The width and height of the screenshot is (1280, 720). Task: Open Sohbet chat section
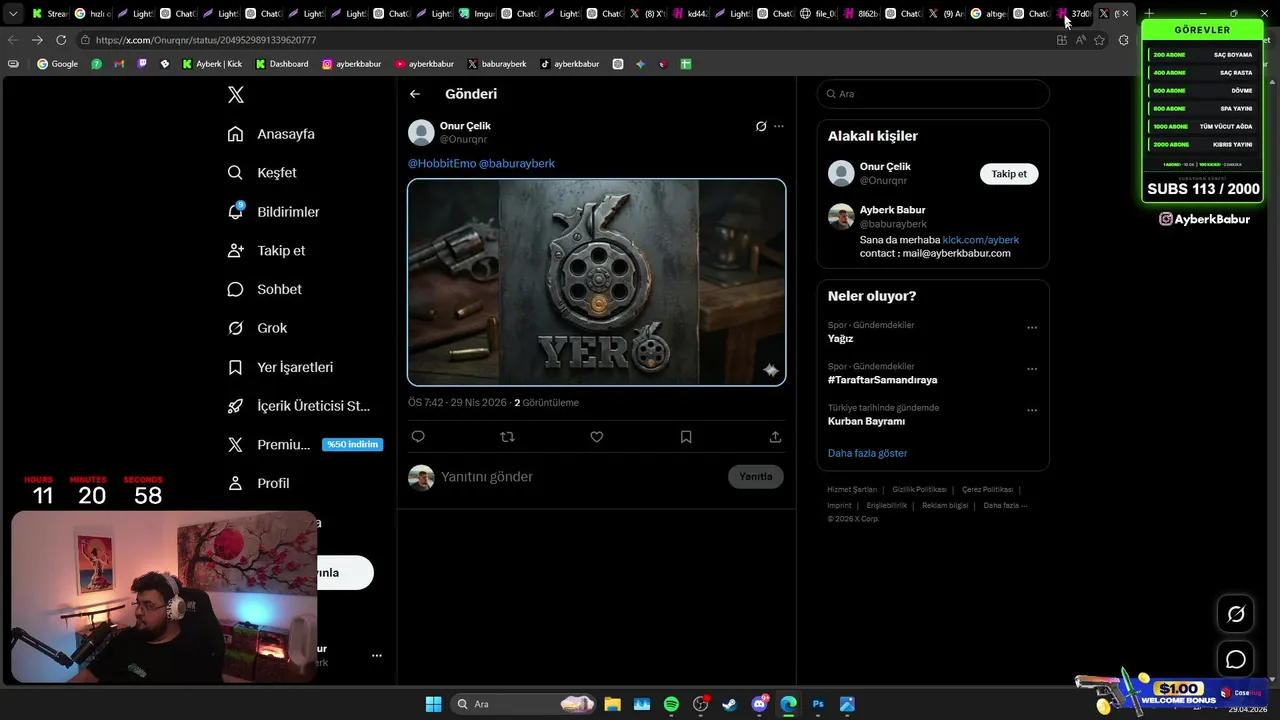264,289
